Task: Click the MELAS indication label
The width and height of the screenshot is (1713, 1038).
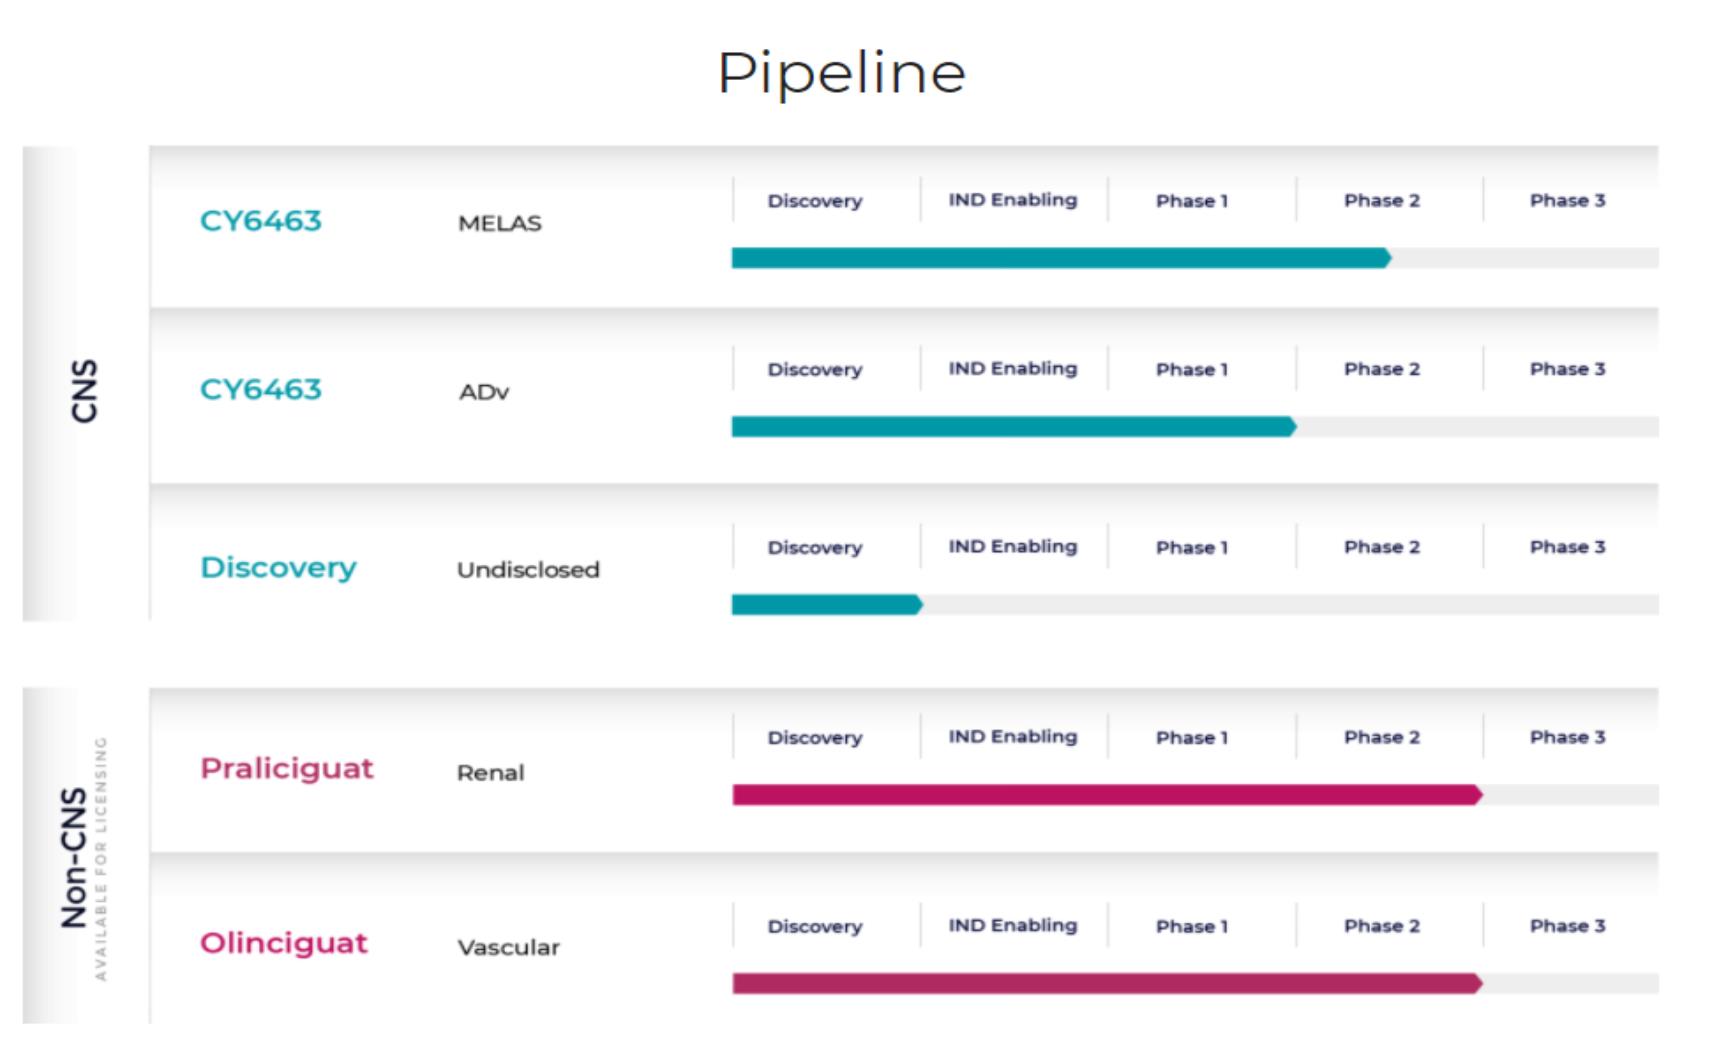Action: pyautogui.click(x=500, y=223)
